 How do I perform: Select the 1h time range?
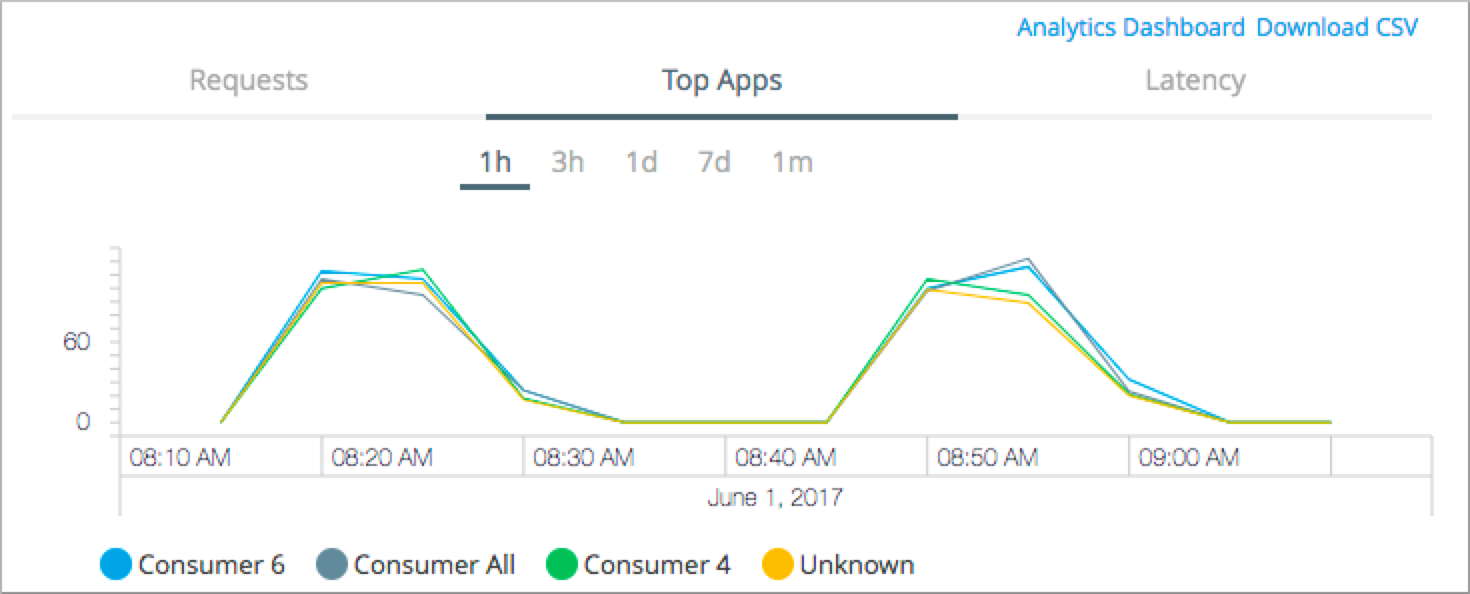pyautogui.click(x=494, y=161)
